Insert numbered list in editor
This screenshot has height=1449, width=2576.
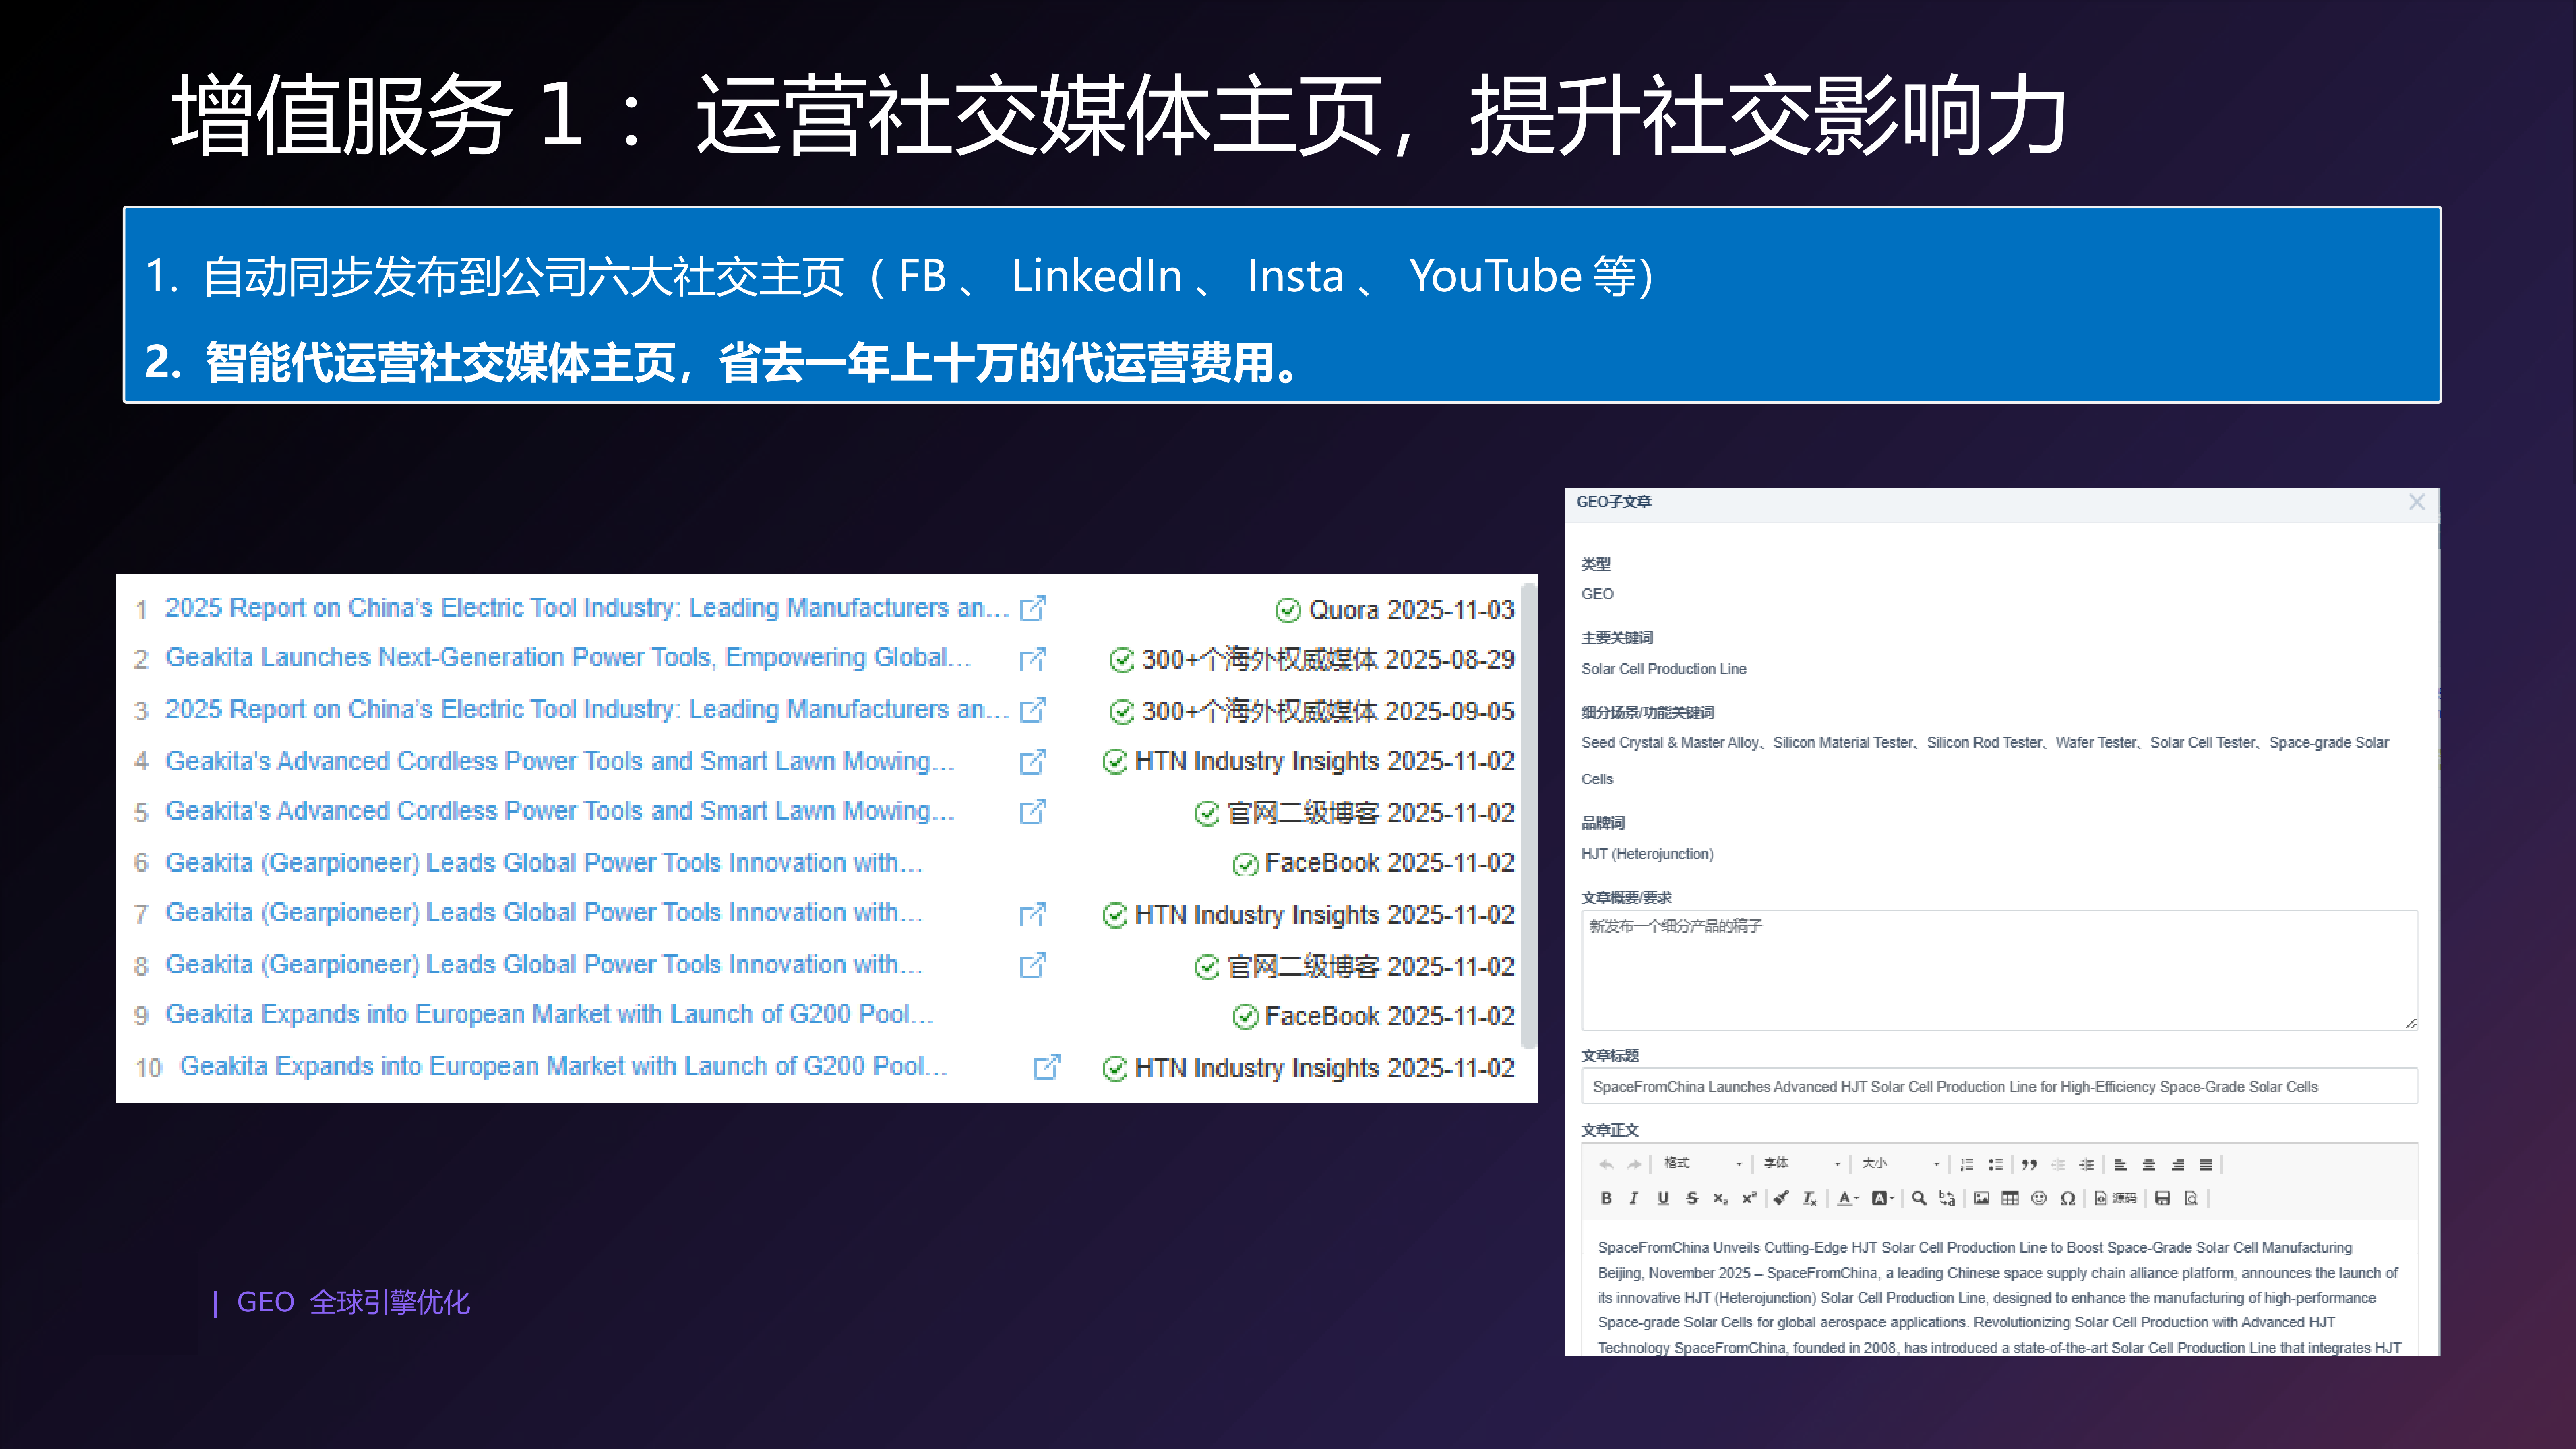click(1966, 1164)
